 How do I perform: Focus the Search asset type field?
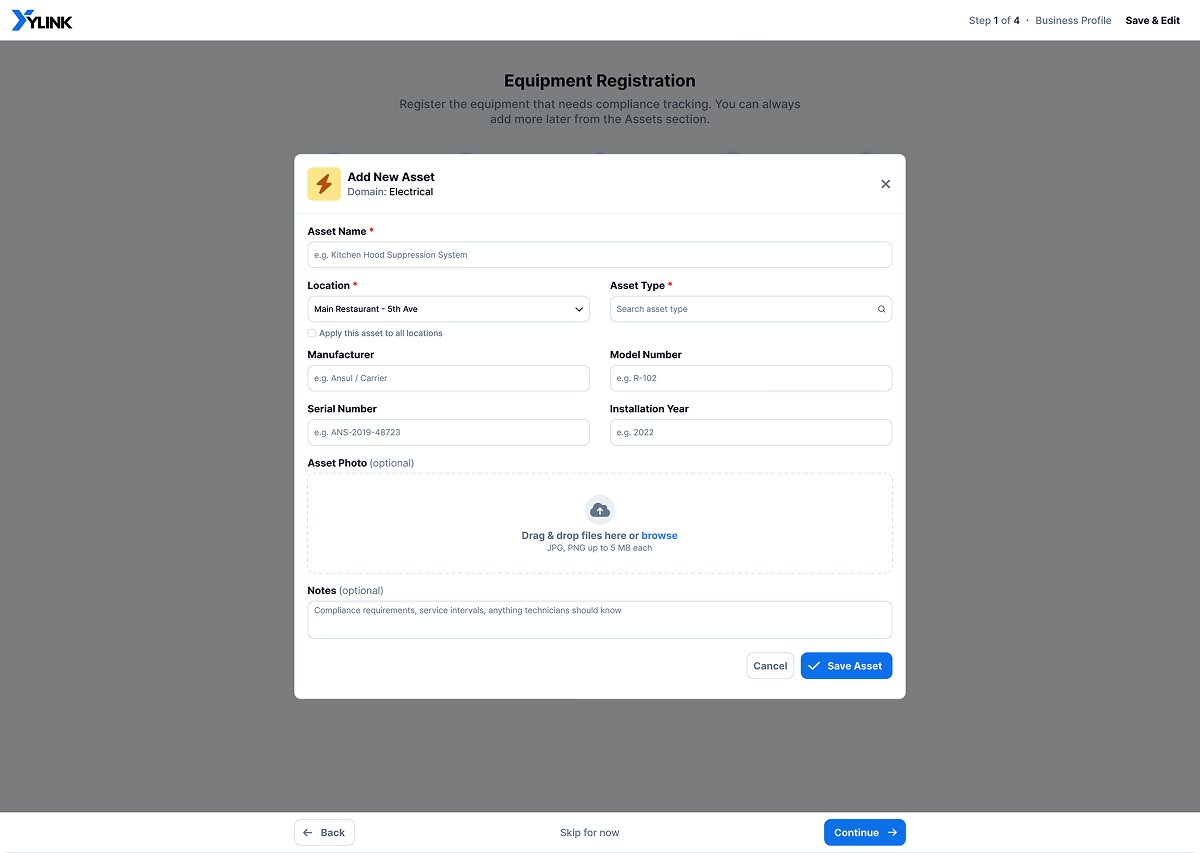(751, 309)
